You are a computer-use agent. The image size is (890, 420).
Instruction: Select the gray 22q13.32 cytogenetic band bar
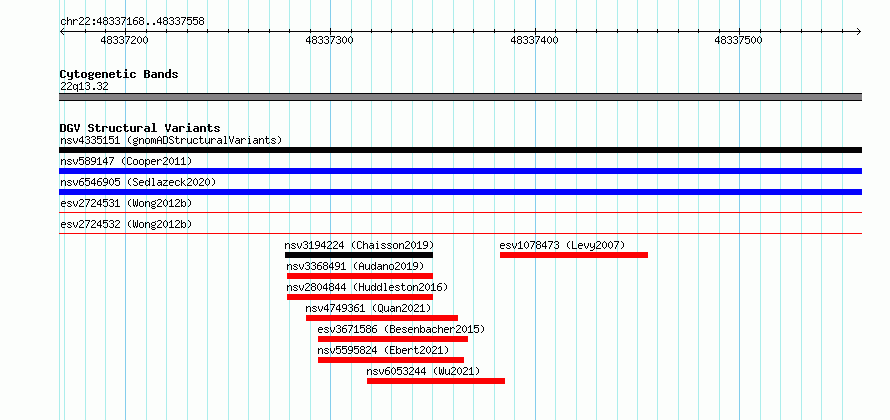460,97
